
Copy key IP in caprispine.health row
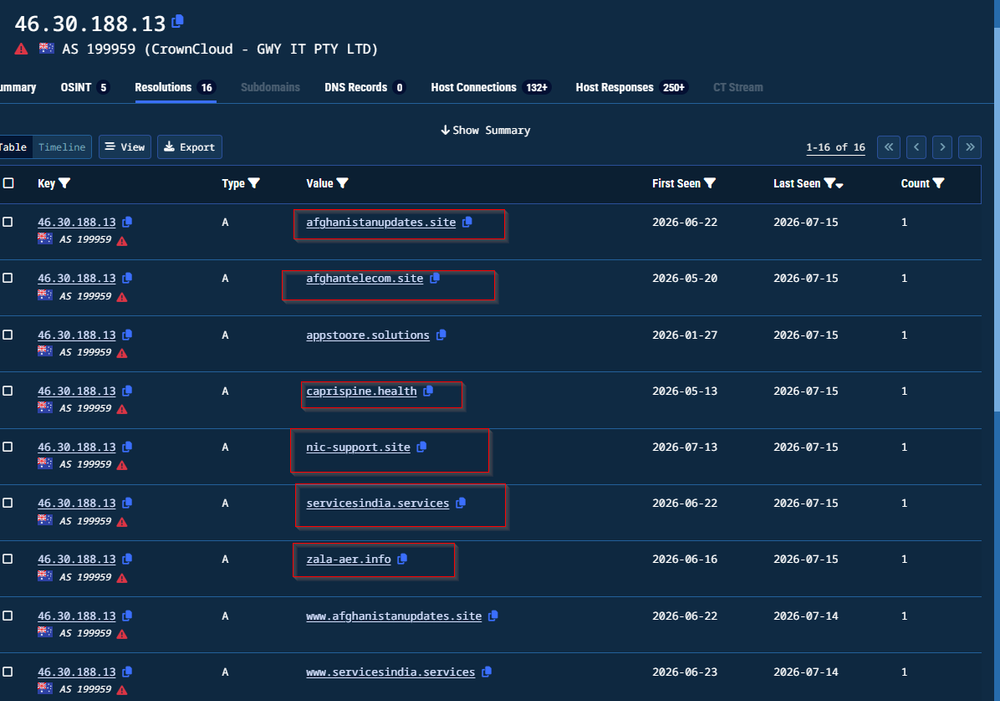tap(127, 391)
